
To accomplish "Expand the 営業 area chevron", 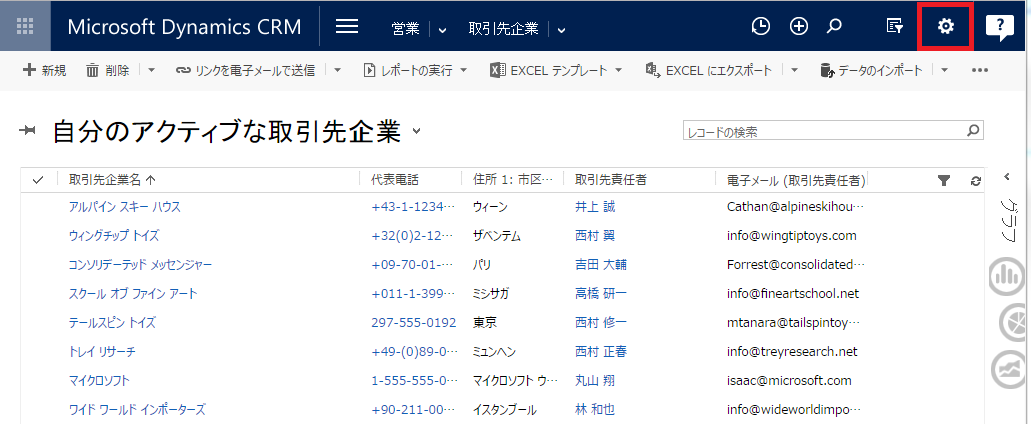I will (x=442, y=30).
